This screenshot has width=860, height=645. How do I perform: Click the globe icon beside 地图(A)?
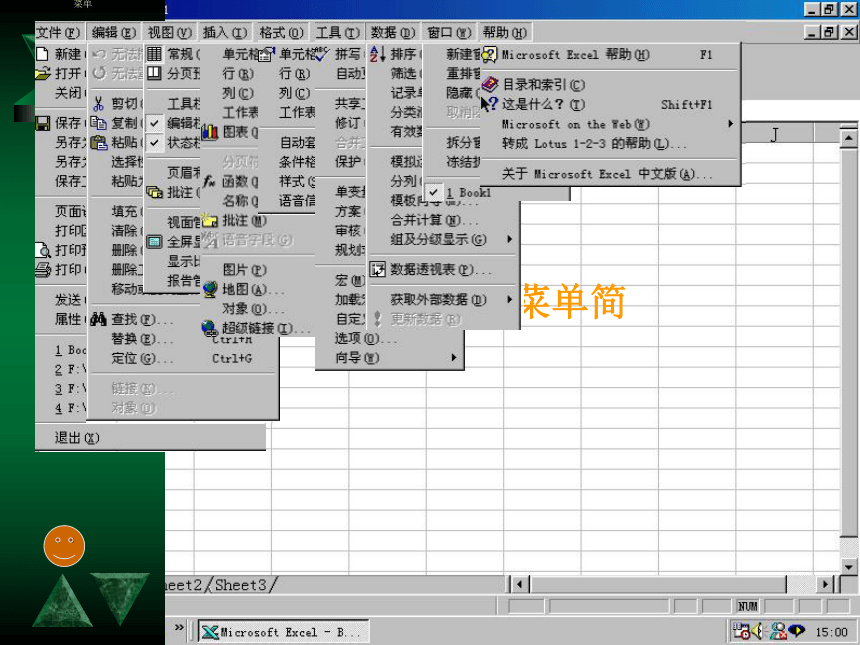pyautogui.click(x=210, y=289)
